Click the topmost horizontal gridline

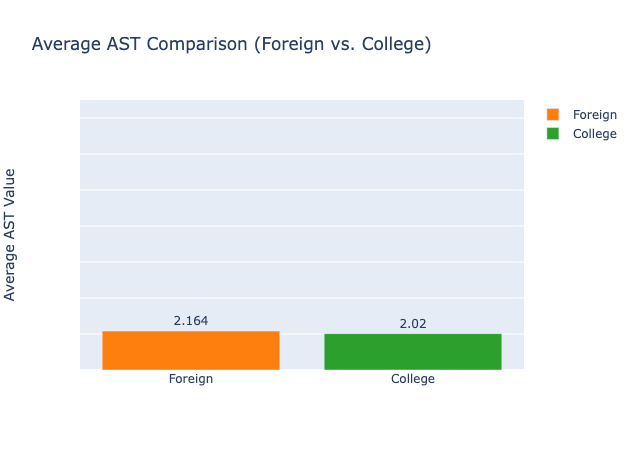click(x=300, y=118)
